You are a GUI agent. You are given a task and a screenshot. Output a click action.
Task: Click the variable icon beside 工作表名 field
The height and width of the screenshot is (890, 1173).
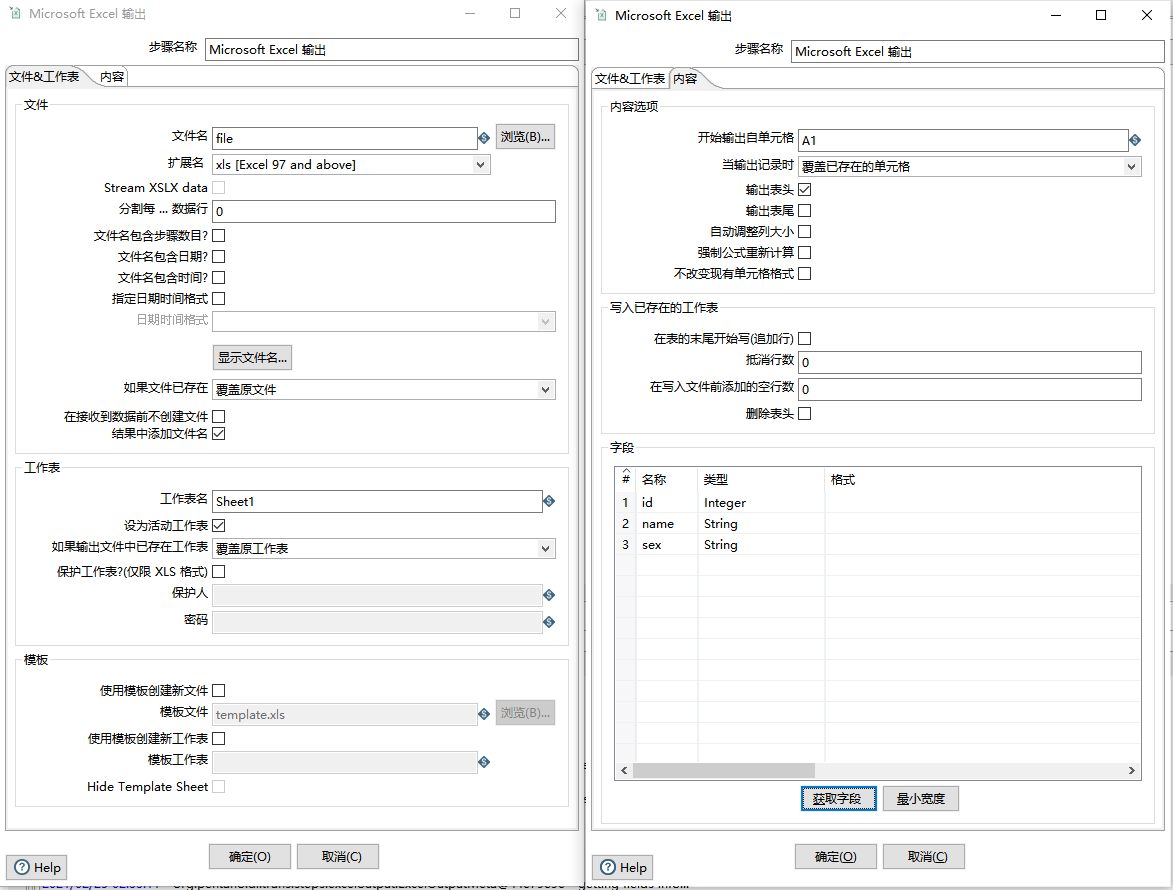tap(549, 500)
